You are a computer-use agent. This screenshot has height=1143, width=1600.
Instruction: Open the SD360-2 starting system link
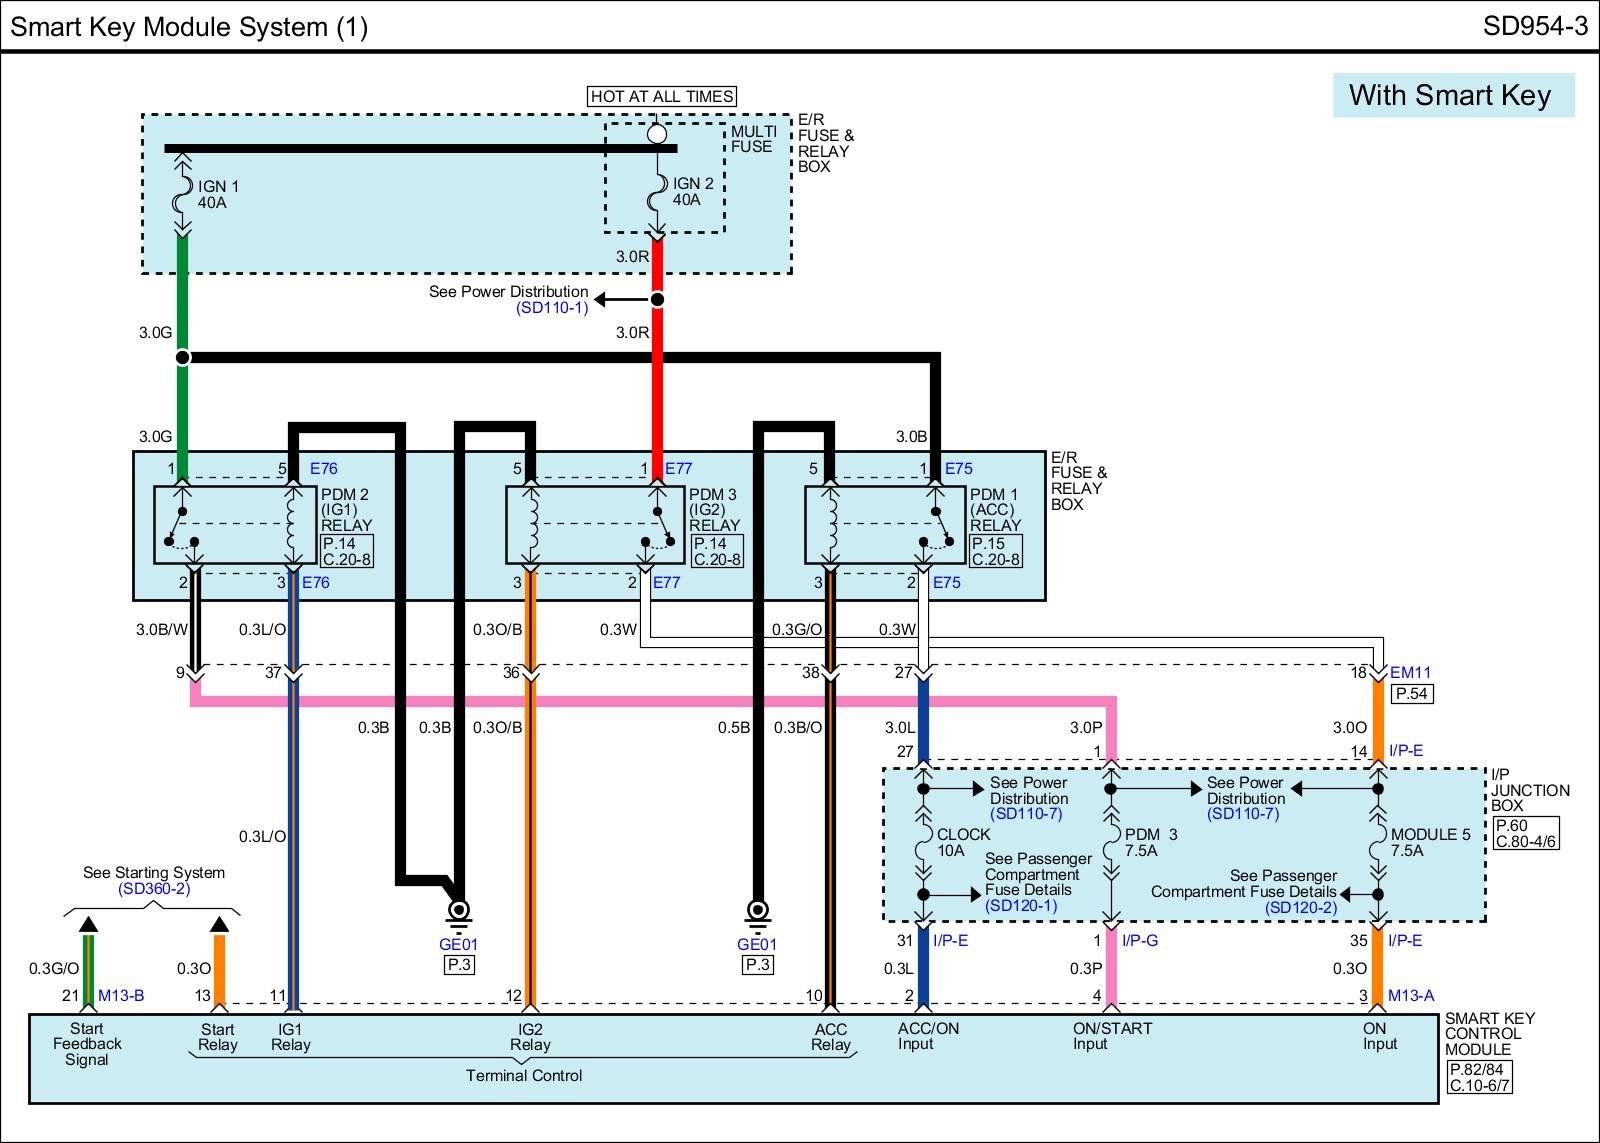point(154,888)
